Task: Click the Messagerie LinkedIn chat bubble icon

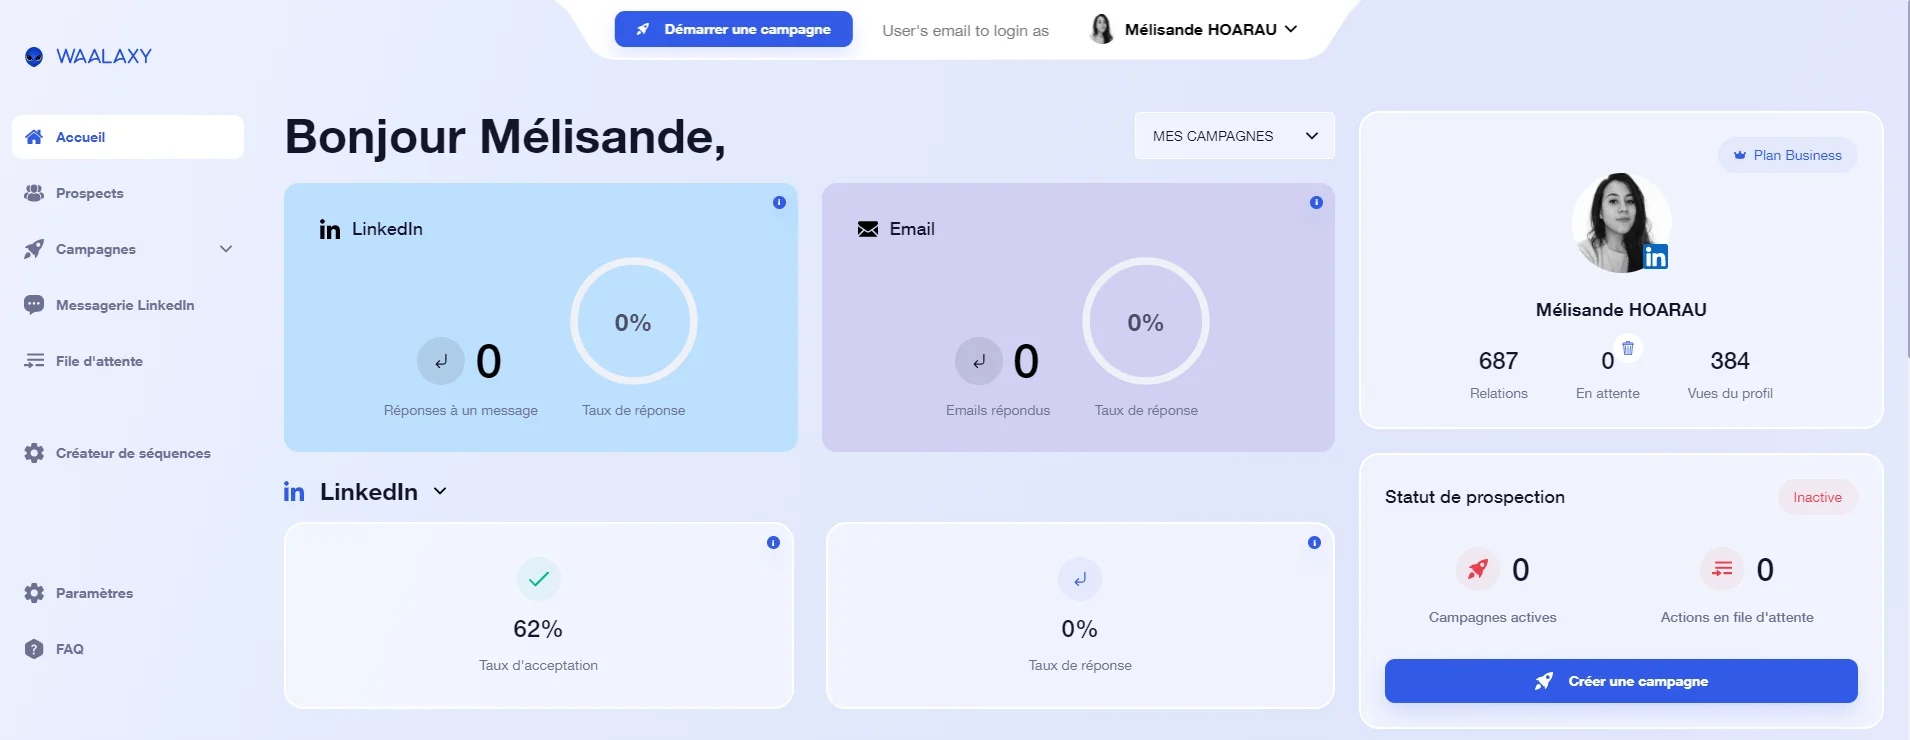Action: pos(34,305)
